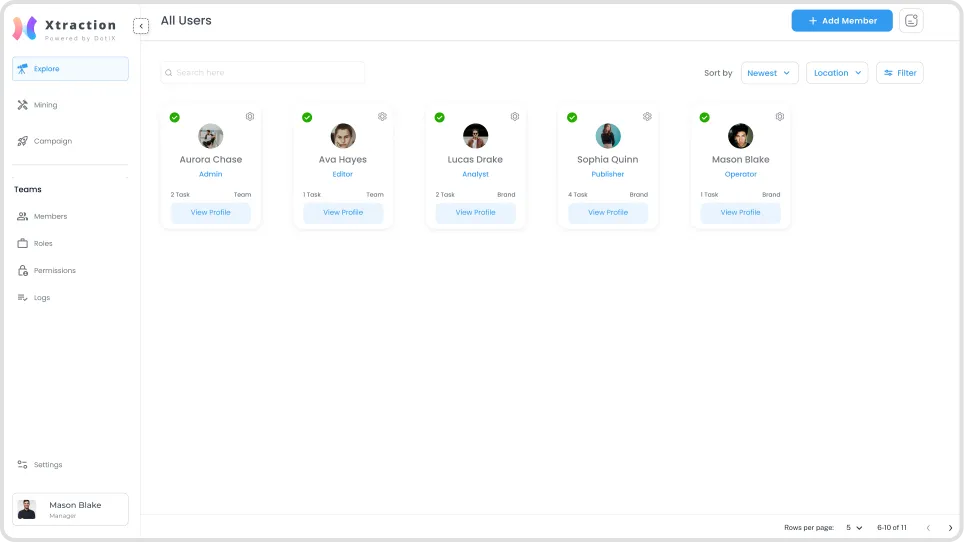Click the '6-10 of 11' pagination text
Viewport: 964px width, 542px height.
pos(892,528)
